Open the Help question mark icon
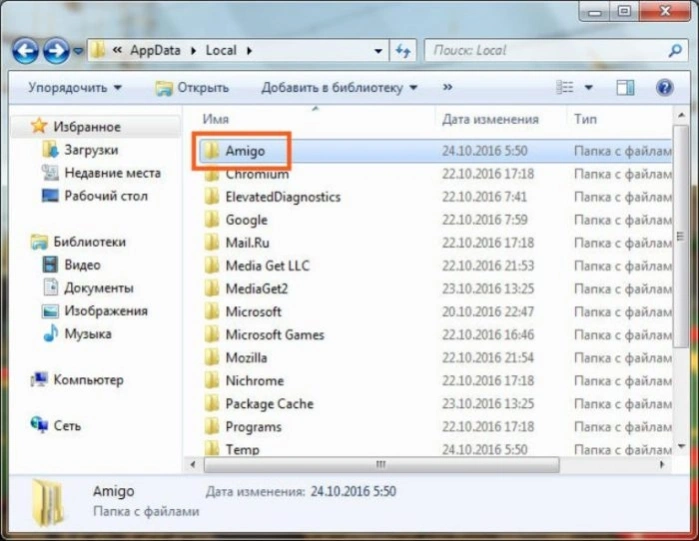 coord(664,88)
